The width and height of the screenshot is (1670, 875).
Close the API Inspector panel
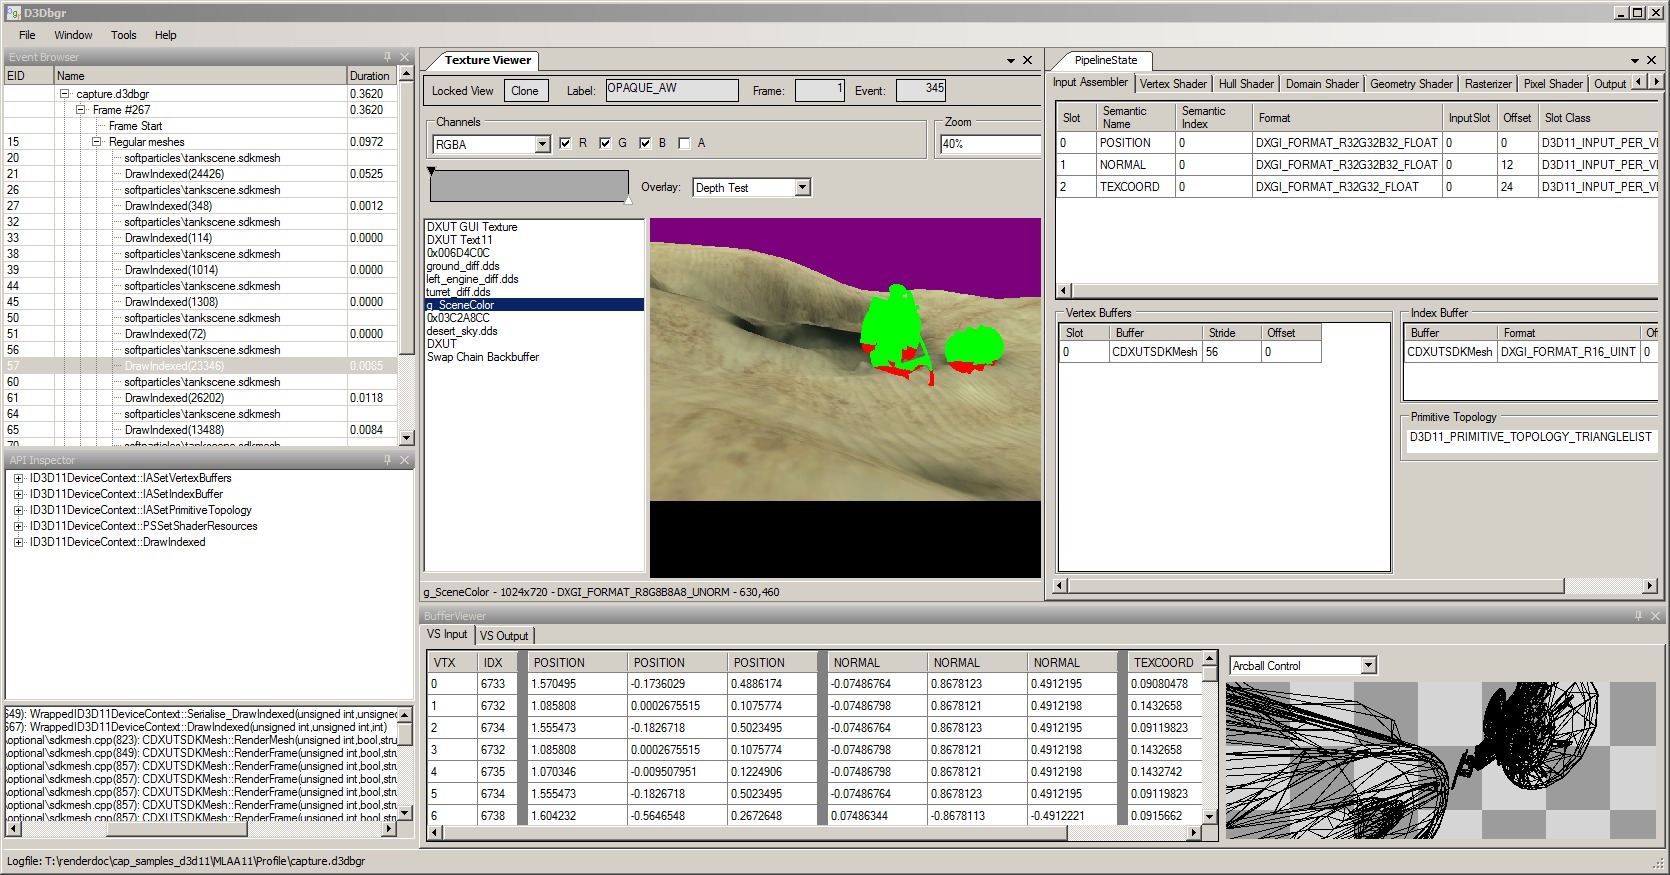[x=404, y=460]
